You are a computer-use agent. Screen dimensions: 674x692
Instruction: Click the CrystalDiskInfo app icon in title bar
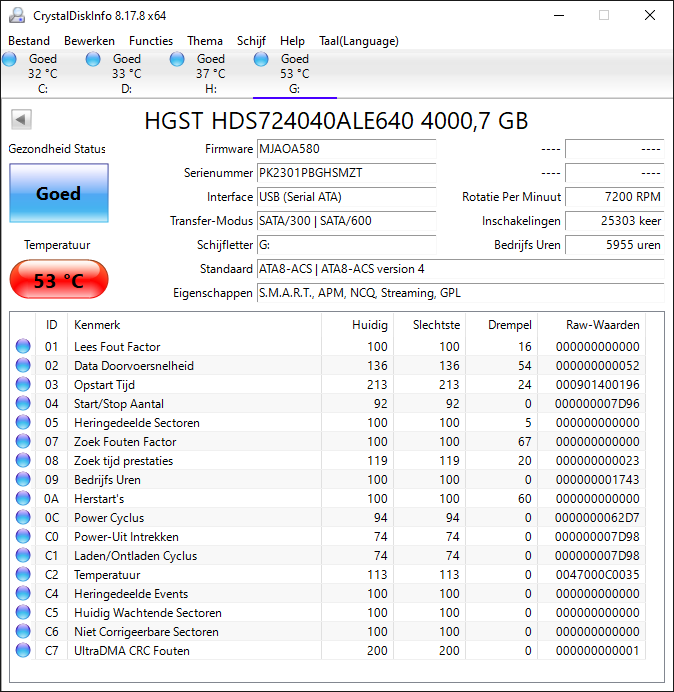(17, 15)
